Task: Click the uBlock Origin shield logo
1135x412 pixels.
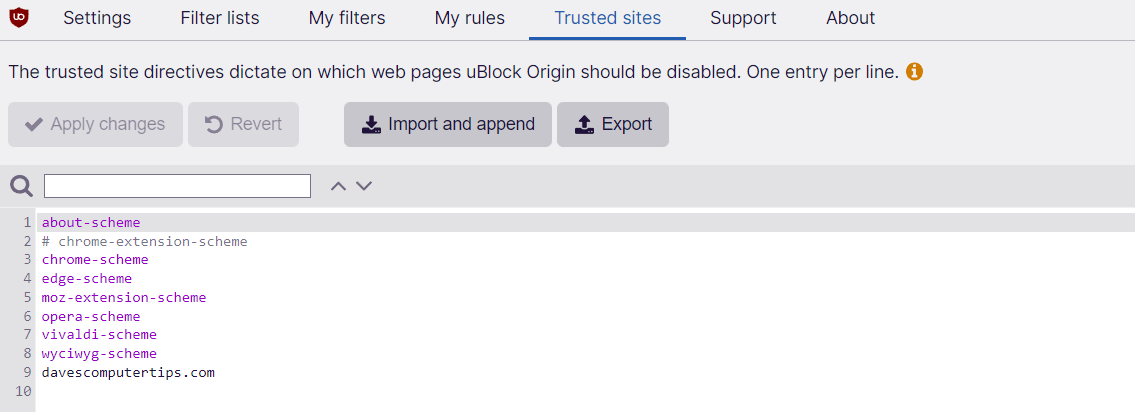Action: pos(19,18)
